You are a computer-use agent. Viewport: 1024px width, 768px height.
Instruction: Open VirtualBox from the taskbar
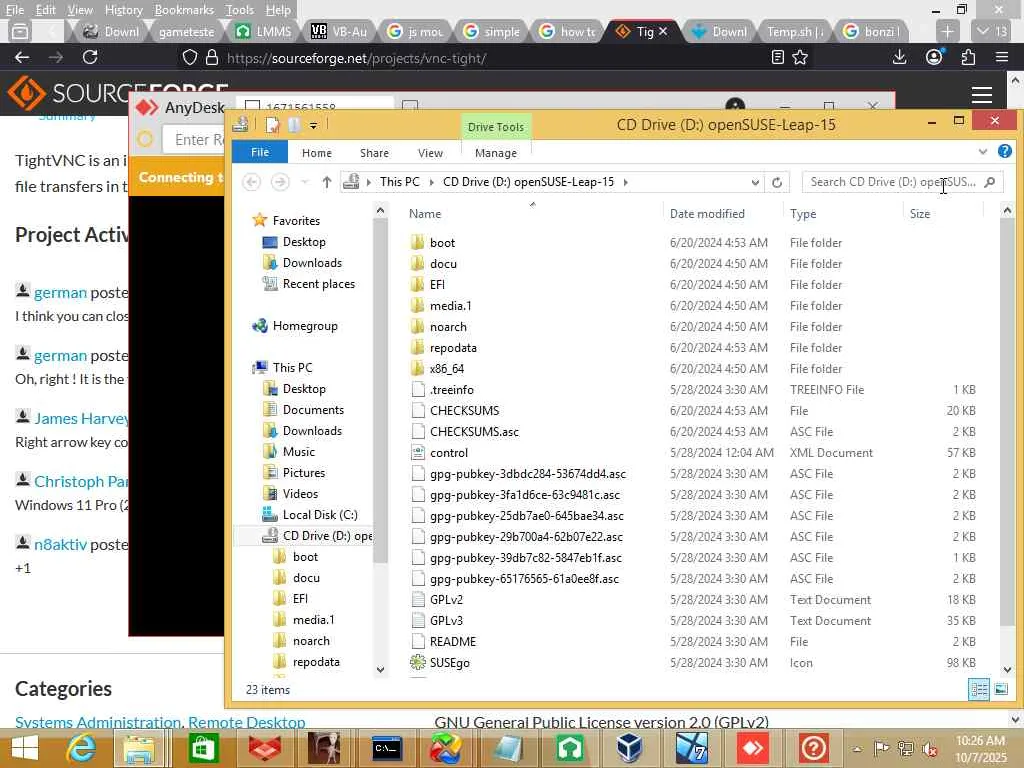(x=629, y=748)
